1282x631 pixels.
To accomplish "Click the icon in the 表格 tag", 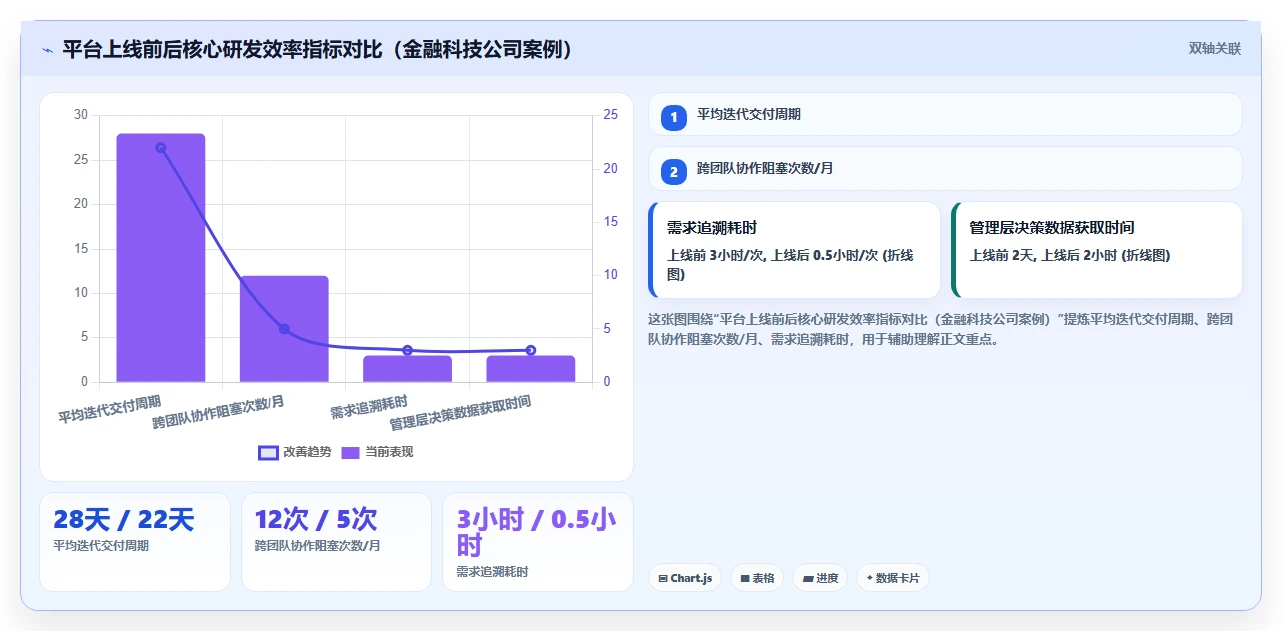I will pos(745,578).
